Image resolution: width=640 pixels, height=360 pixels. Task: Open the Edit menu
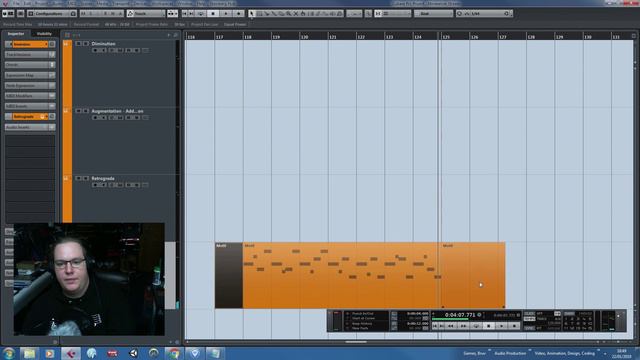[27, 3]
